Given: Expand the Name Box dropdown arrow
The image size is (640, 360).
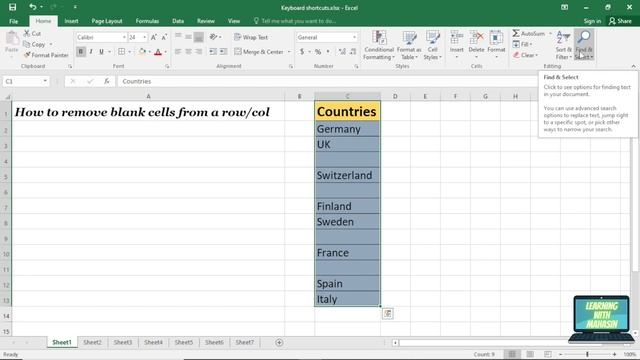Looking at the screenshot, I should click(x=45, y=81).
